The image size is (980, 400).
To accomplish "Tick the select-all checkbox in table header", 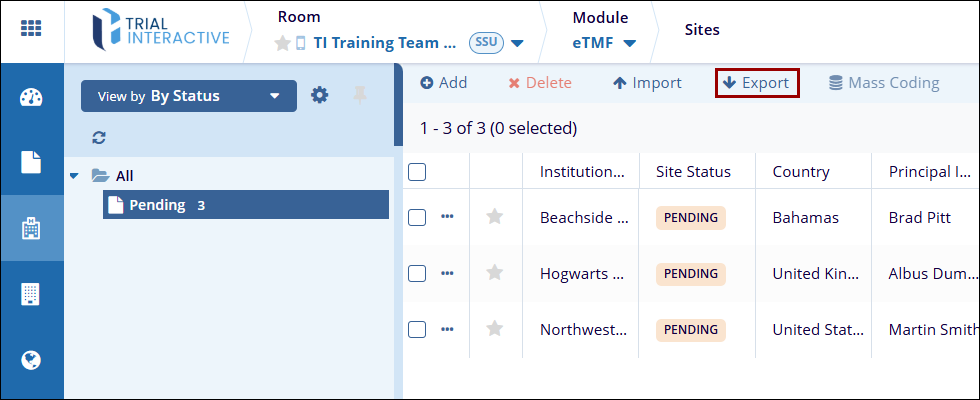I will [x=418, y=172].
